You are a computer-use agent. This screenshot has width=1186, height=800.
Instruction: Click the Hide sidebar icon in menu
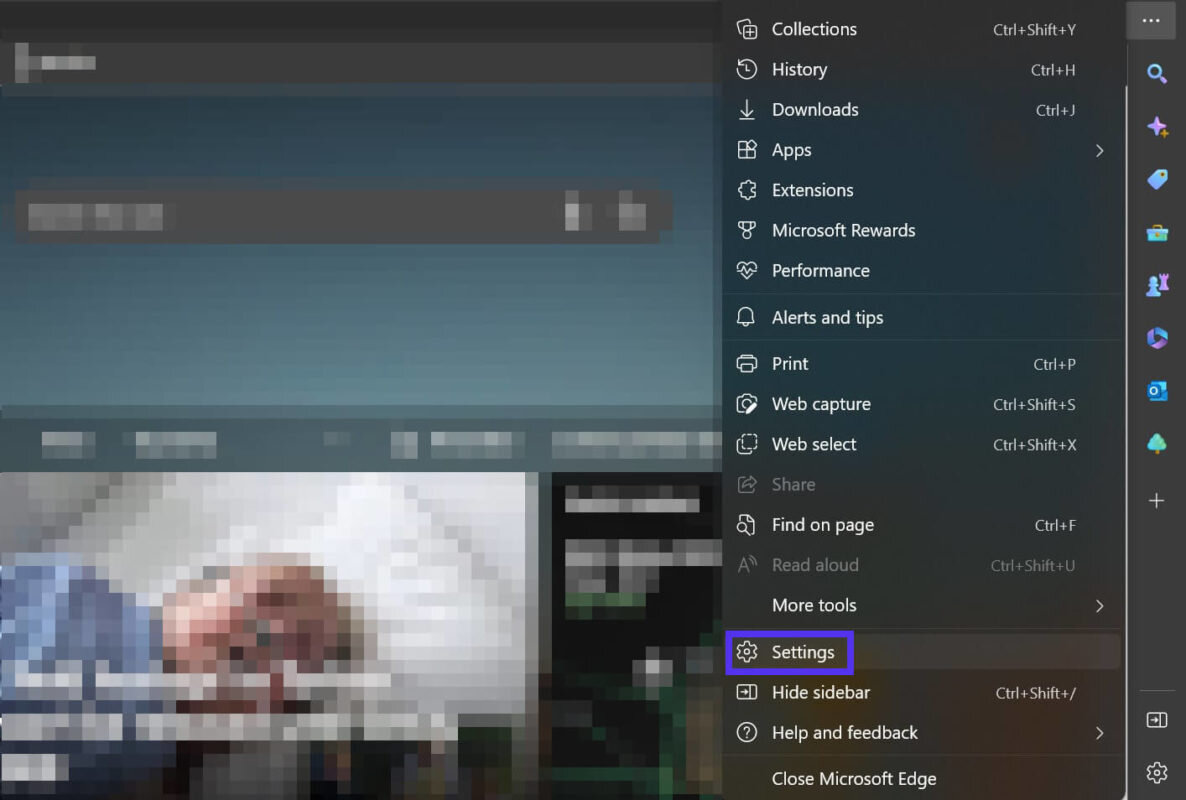747,692
